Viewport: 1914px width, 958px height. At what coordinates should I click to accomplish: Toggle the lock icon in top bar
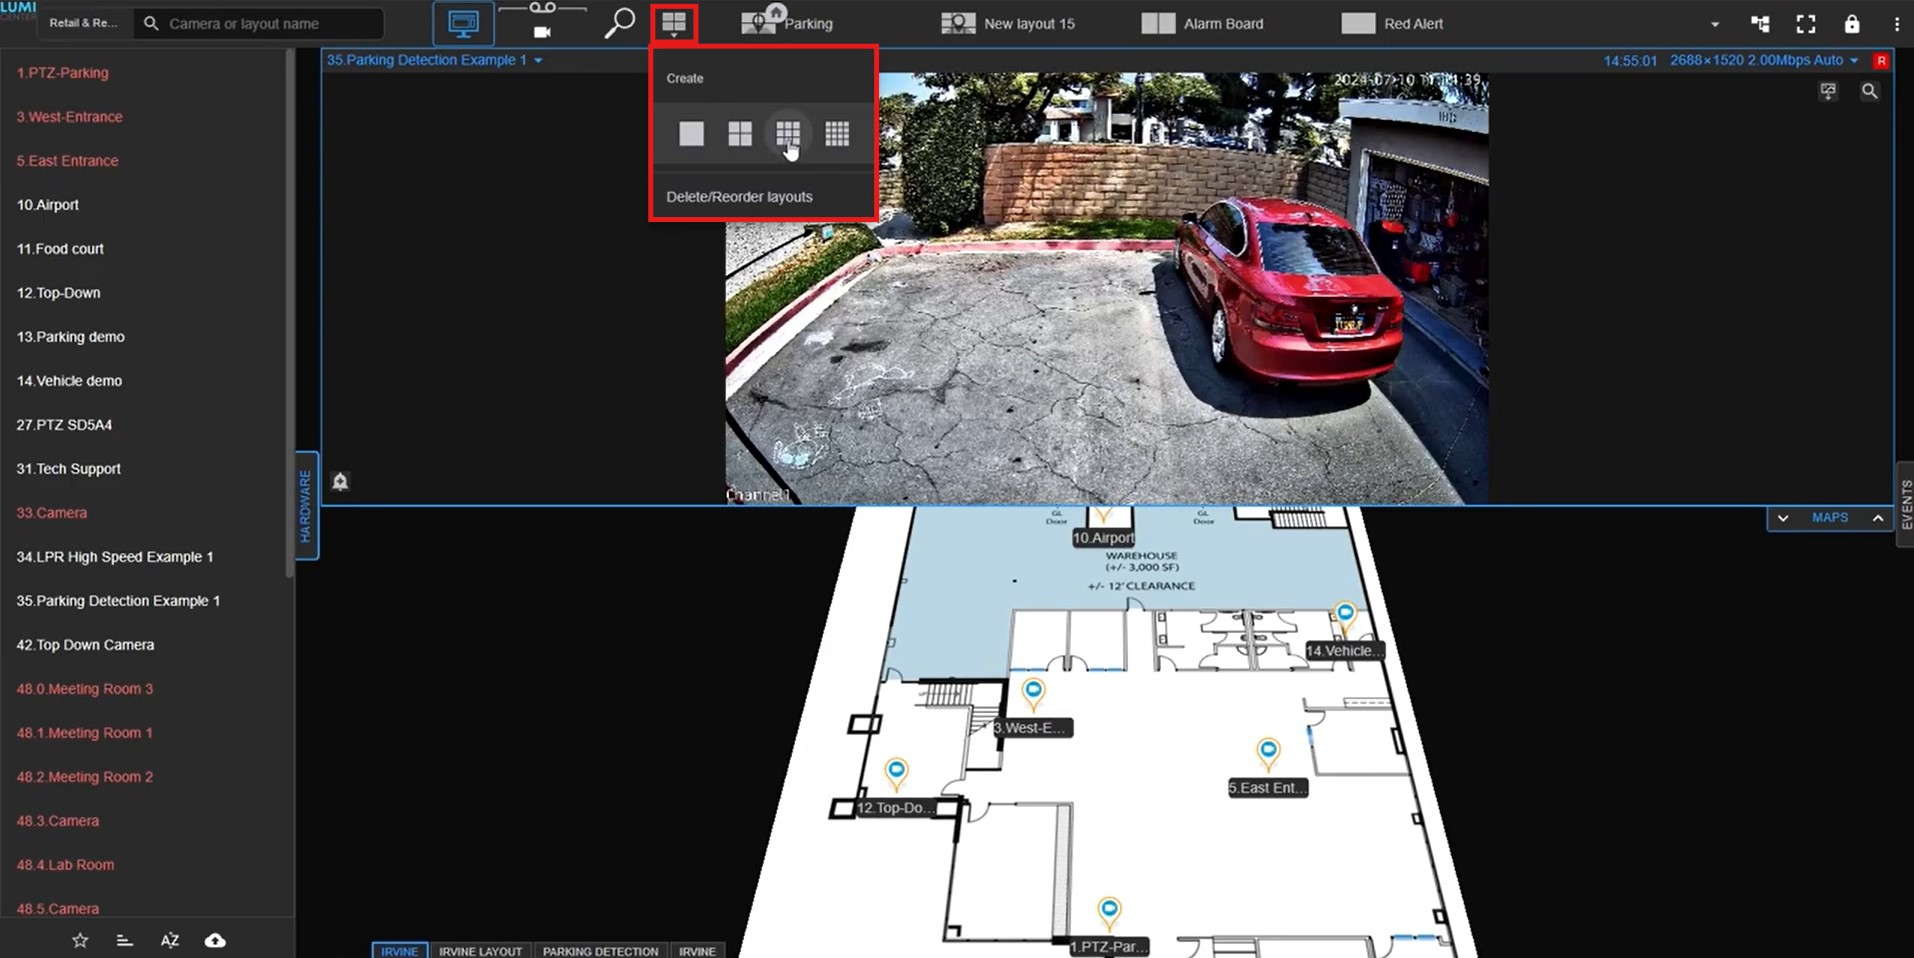1852,24
